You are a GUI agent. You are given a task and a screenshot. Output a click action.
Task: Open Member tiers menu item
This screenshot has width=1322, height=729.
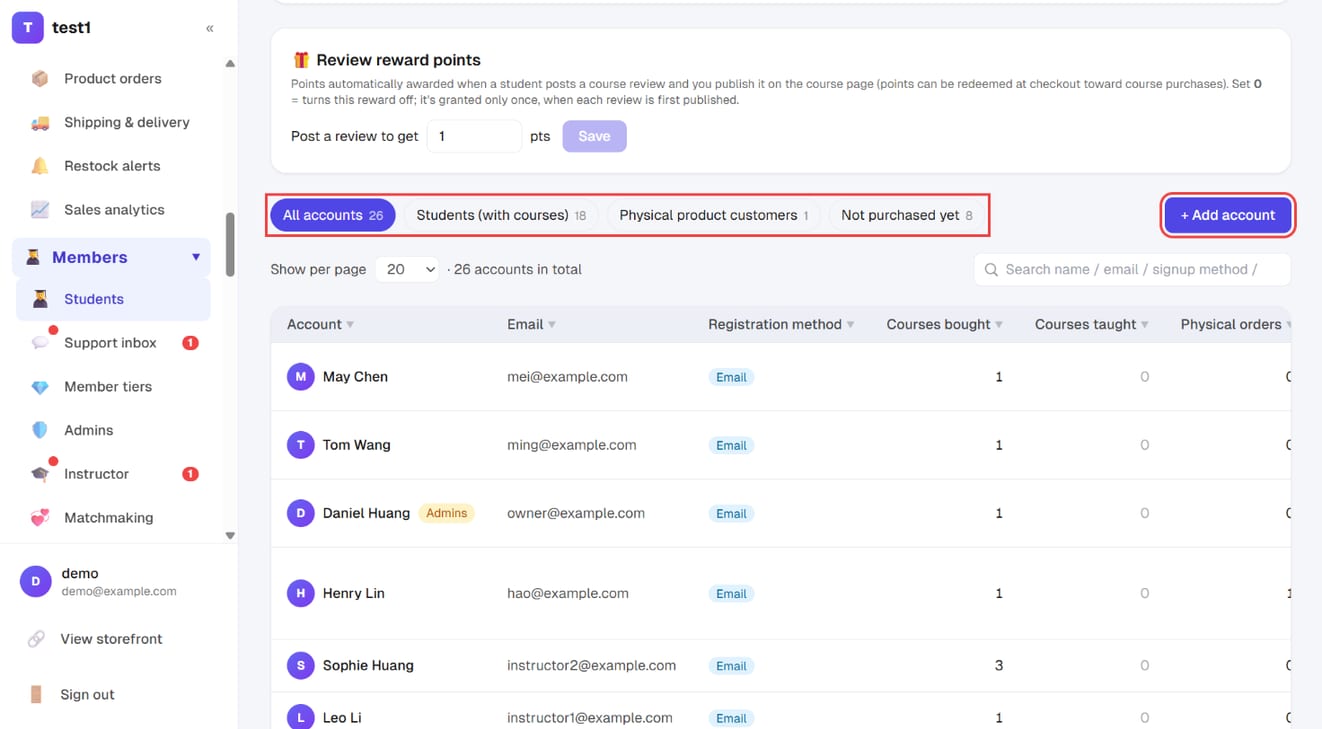(112, 387)
